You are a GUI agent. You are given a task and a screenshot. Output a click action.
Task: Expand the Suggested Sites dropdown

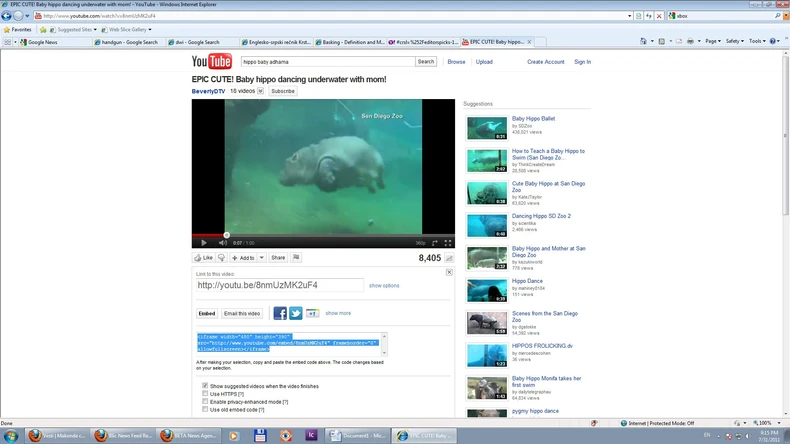pyautogui.click(x=95, y=30)
